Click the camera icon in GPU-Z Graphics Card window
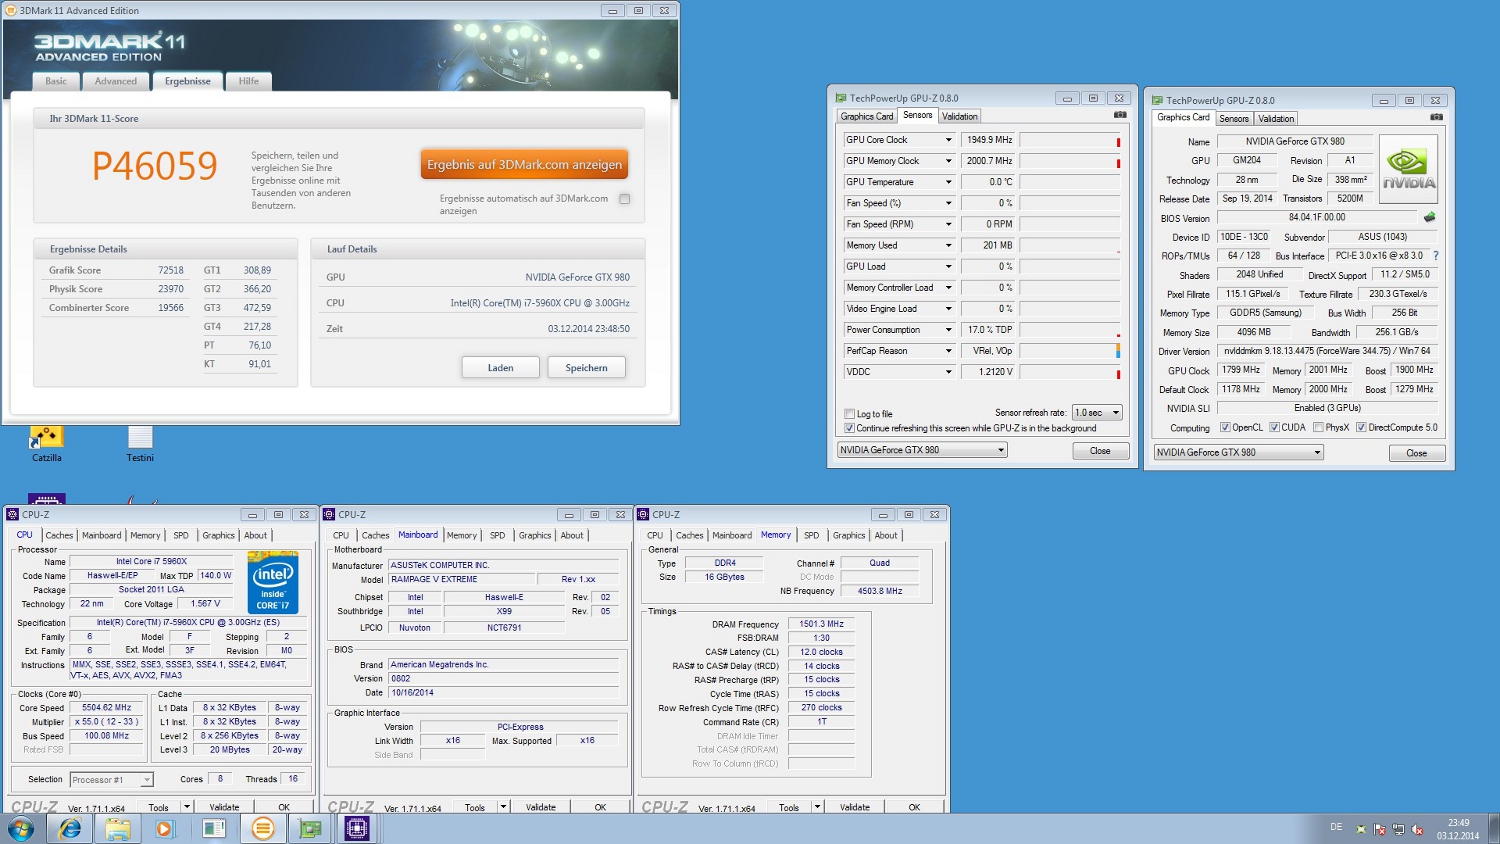Viewport: 1500px width, 844px height. (1436, 117)
